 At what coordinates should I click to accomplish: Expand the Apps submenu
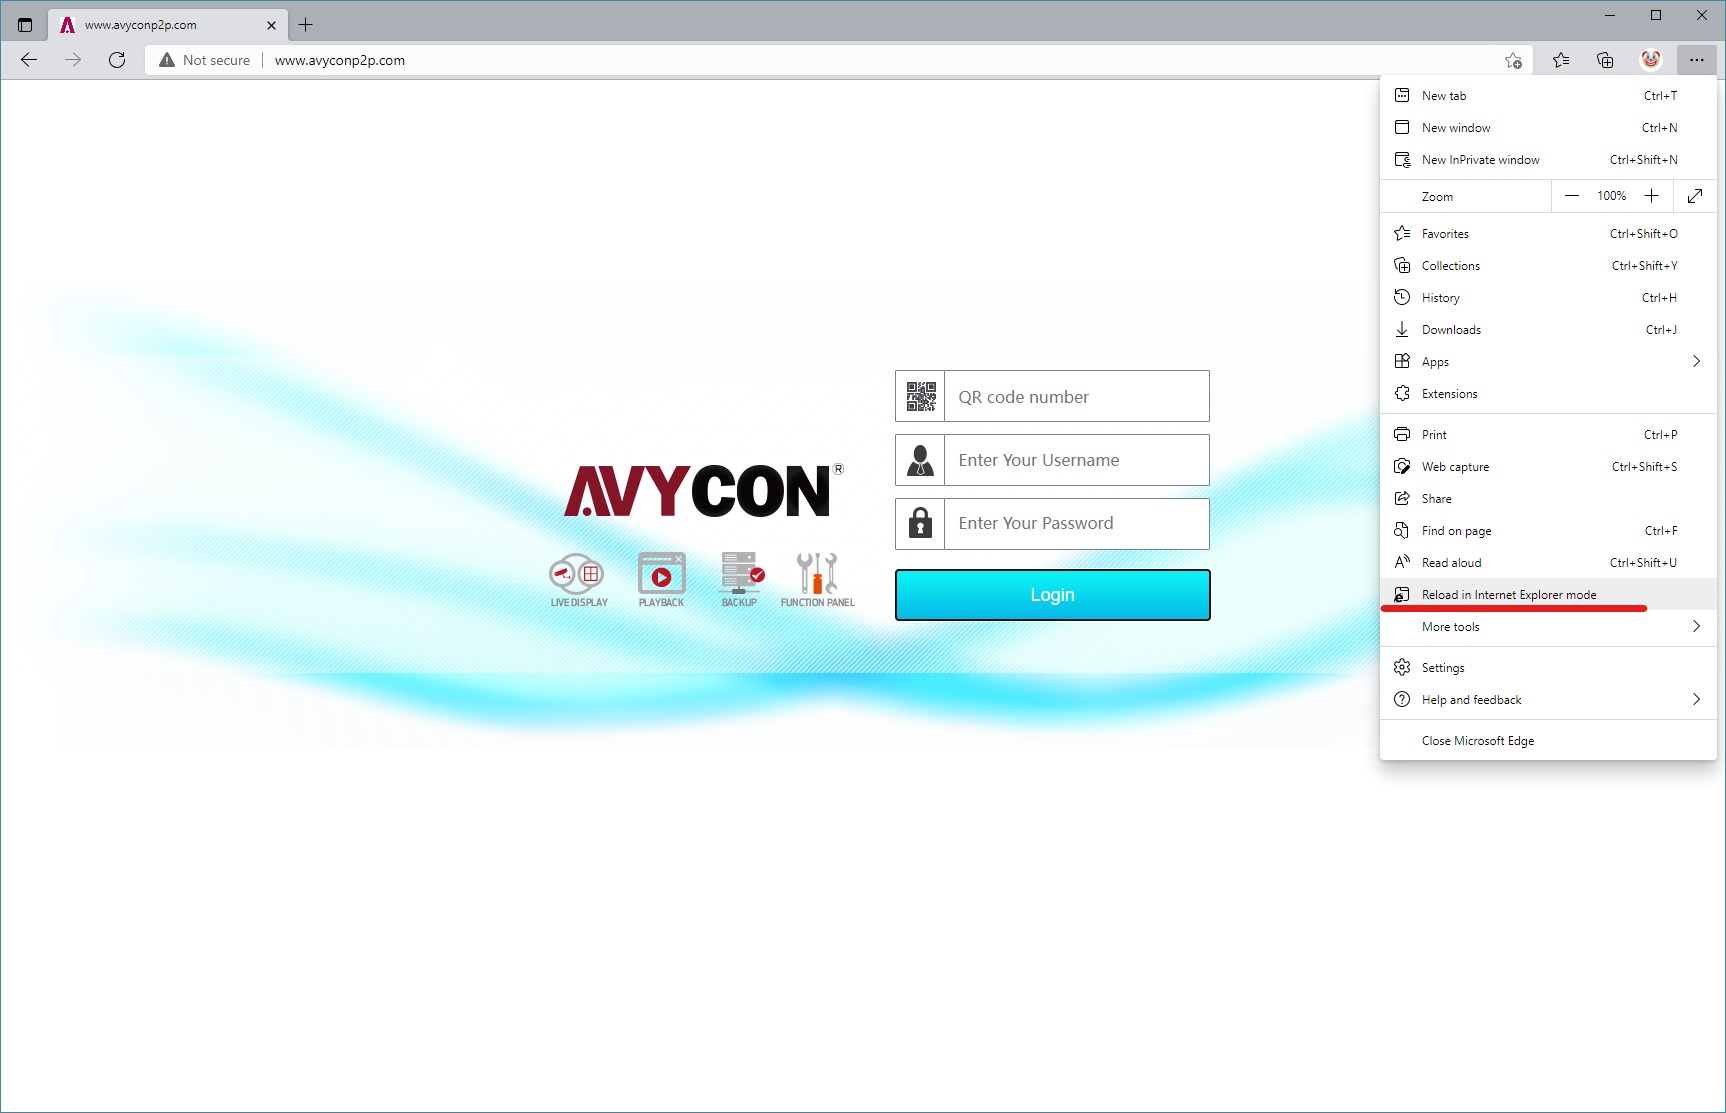pos(1548,362)
